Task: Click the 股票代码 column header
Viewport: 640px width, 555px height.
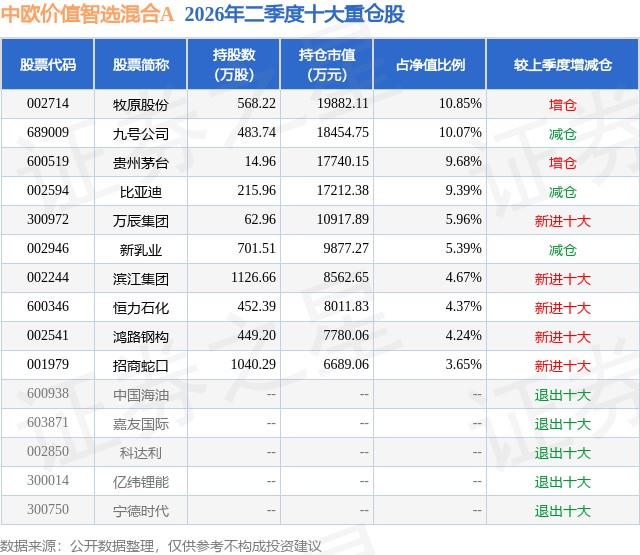Action: pos(48,64)
